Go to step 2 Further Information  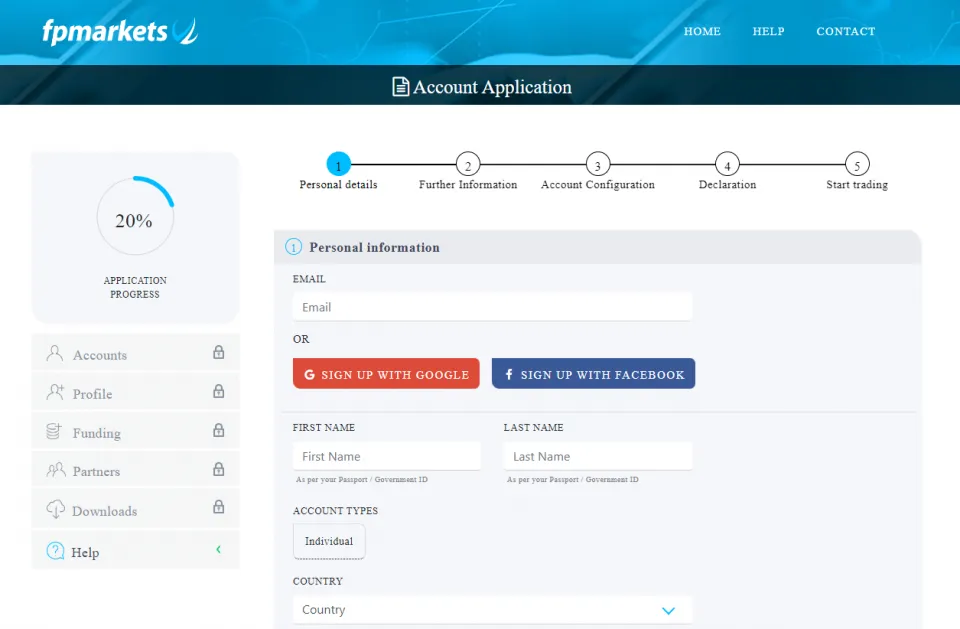pyautogui.click(x=467, y=165)
